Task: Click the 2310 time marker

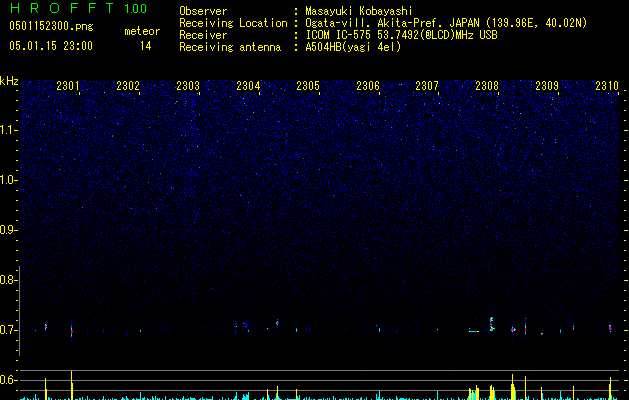Action: (607, 85)
